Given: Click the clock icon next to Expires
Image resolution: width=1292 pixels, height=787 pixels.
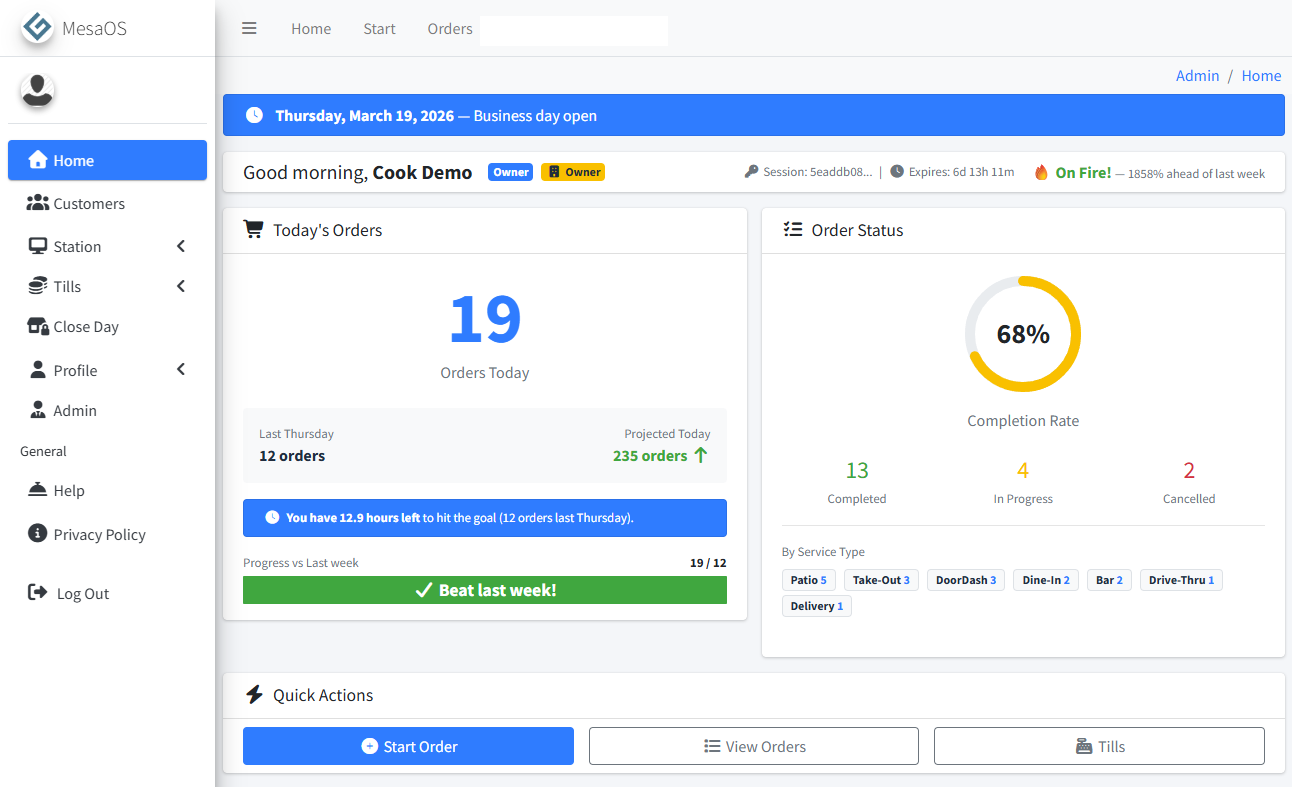Looking at the screenshot, I should (x=897, y=172).
